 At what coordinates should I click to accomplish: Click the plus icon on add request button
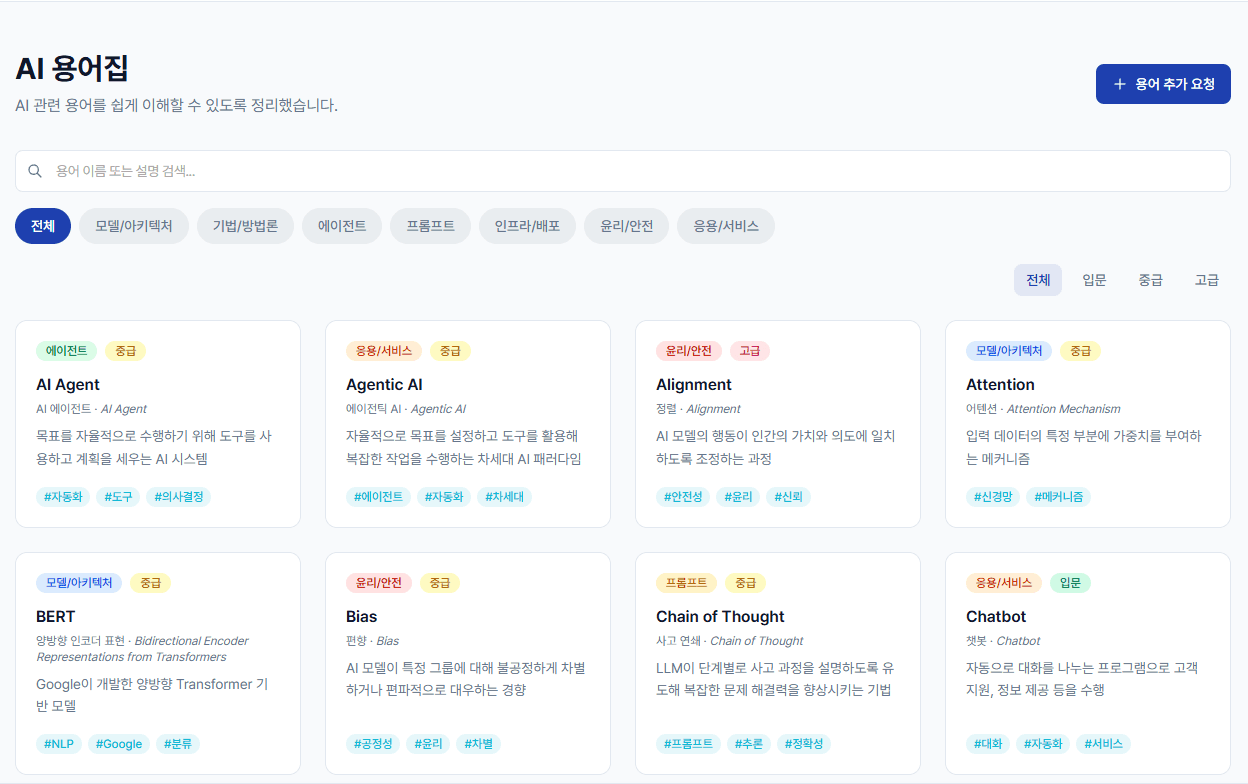point(1120,84)
